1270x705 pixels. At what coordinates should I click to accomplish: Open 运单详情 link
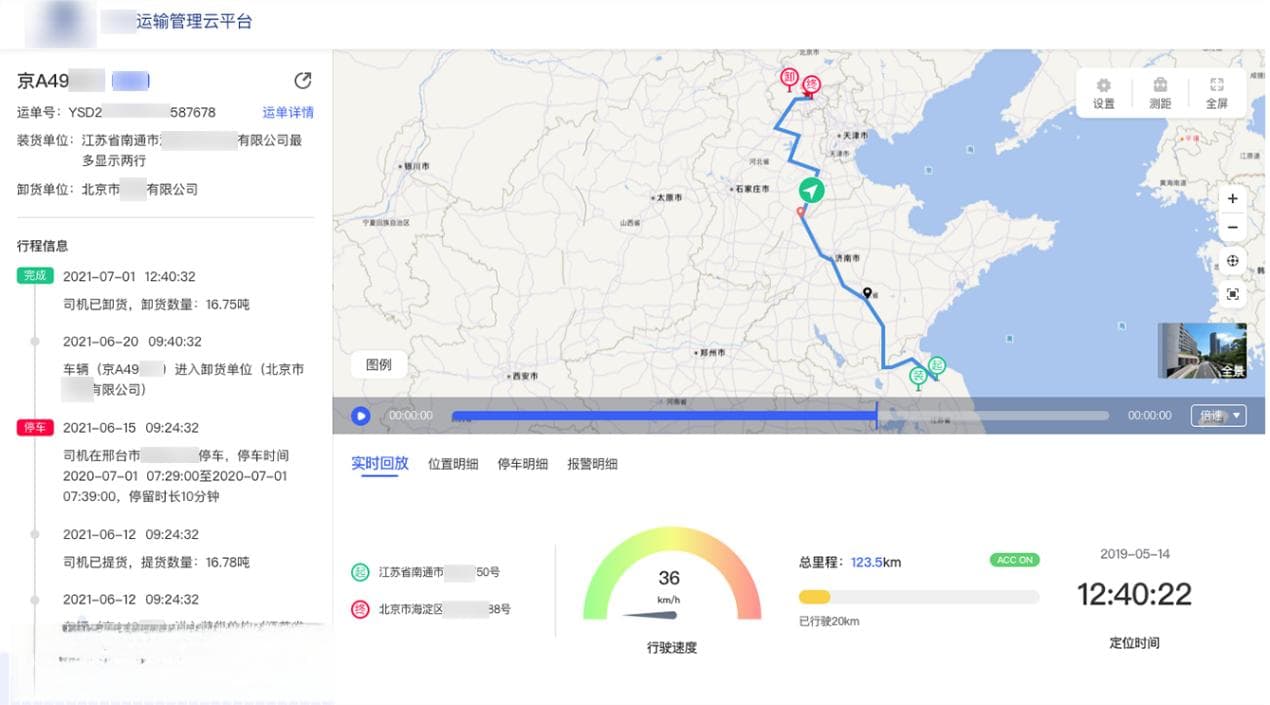(288, 112)
